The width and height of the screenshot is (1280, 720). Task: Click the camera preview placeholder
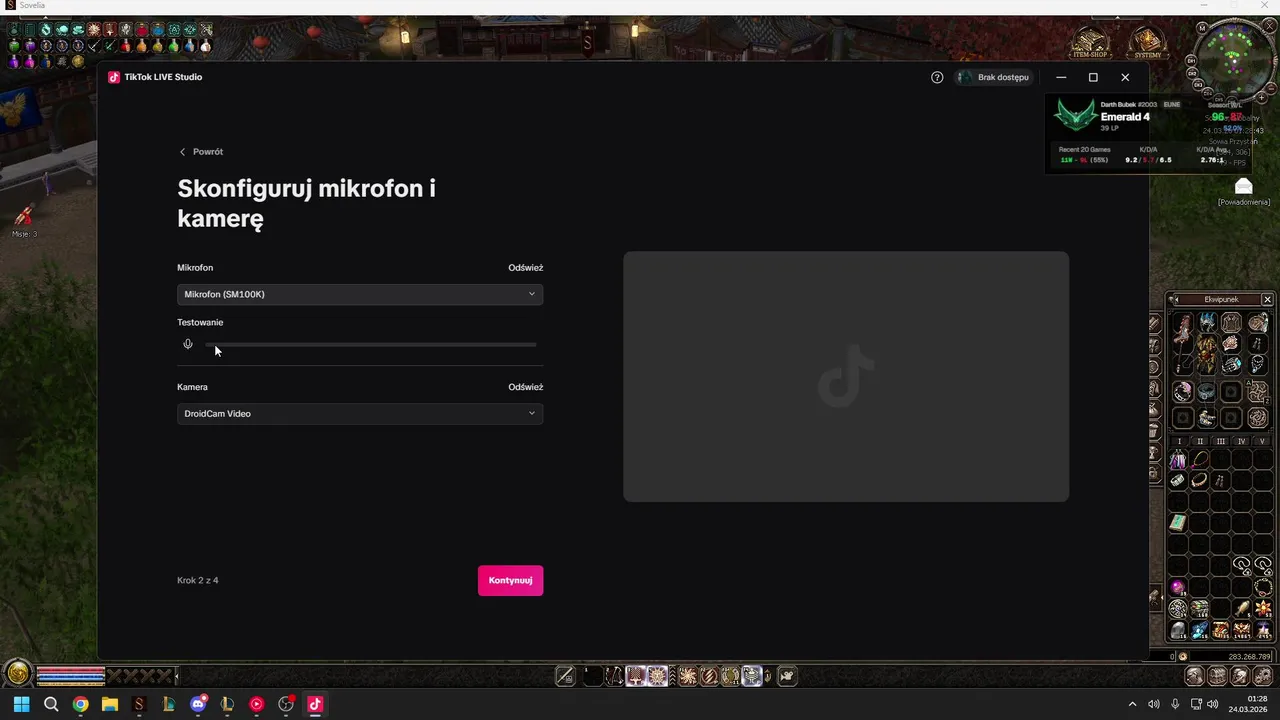(846, 376)
